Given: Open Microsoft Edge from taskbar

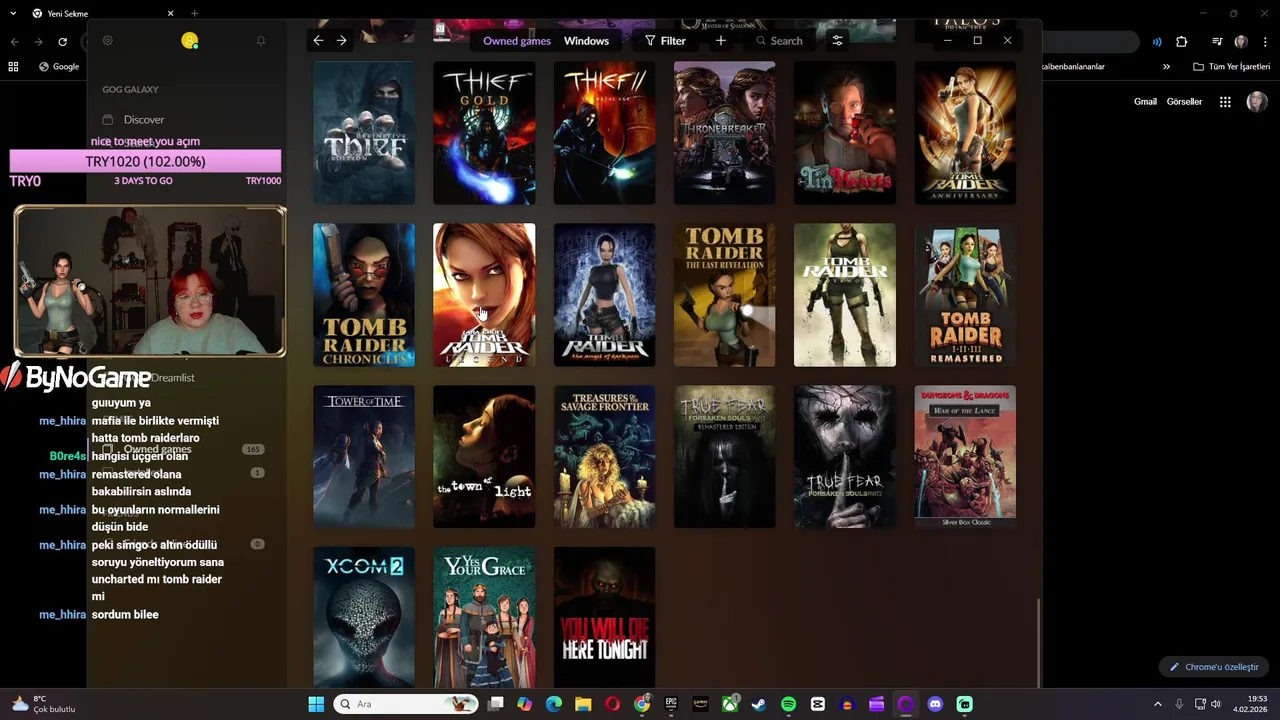Looking at the screenshot, I should (x=554, y=704).
